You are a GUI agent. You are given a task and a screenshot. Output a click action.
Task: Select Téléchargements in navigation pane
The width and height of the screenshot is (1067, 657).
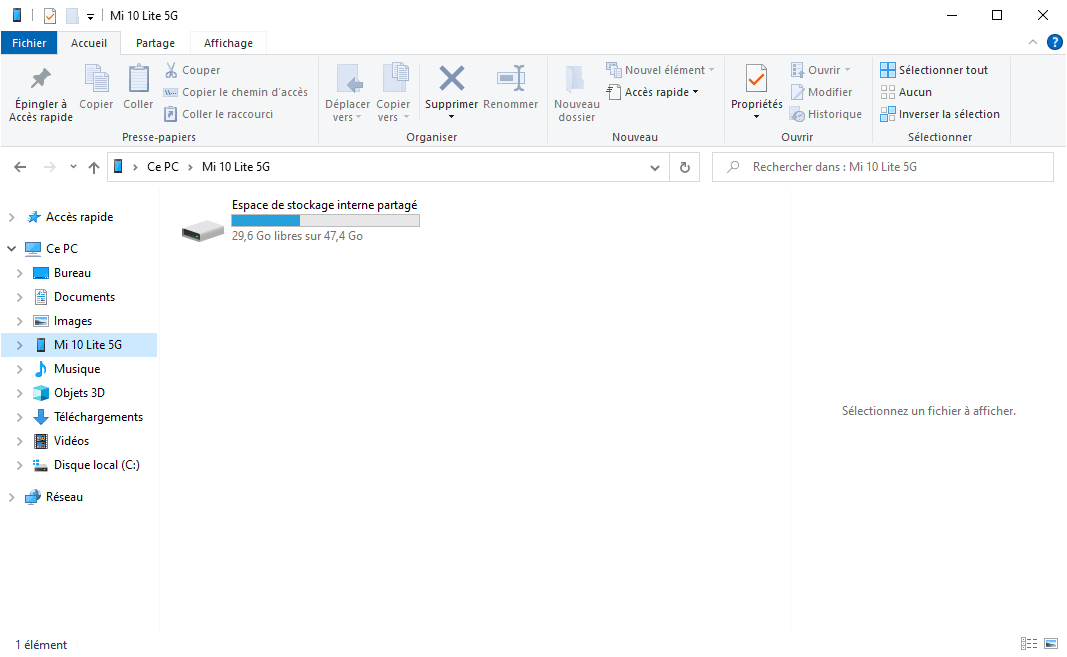(98, 417)
